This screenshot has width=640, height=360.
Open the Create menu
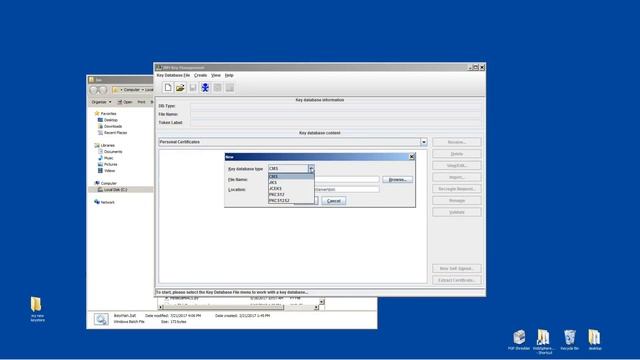200,76
